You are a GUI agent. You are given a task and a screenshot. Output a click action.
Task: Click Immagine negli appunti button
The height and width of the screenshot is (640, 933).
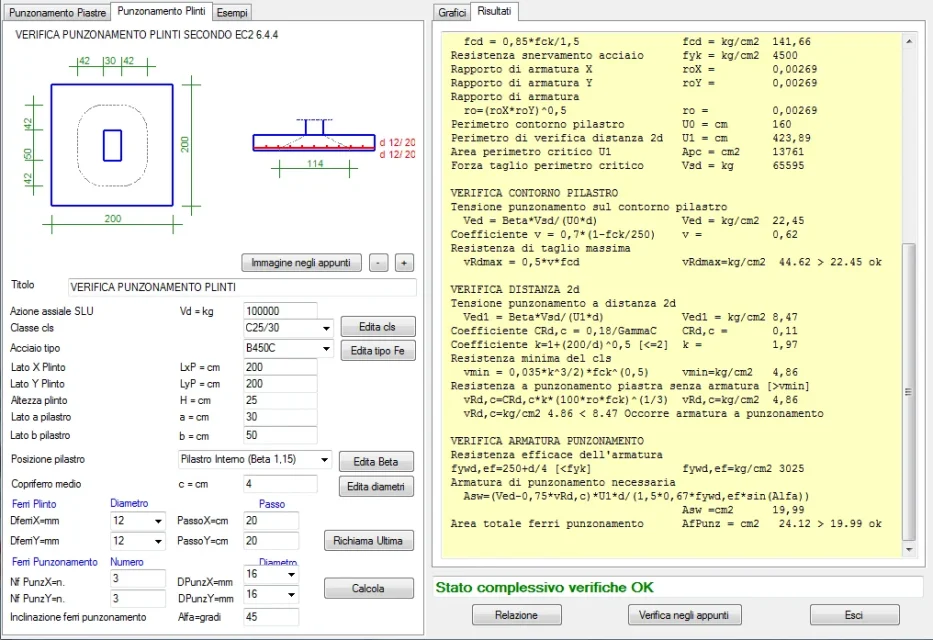tap(301, 263)
